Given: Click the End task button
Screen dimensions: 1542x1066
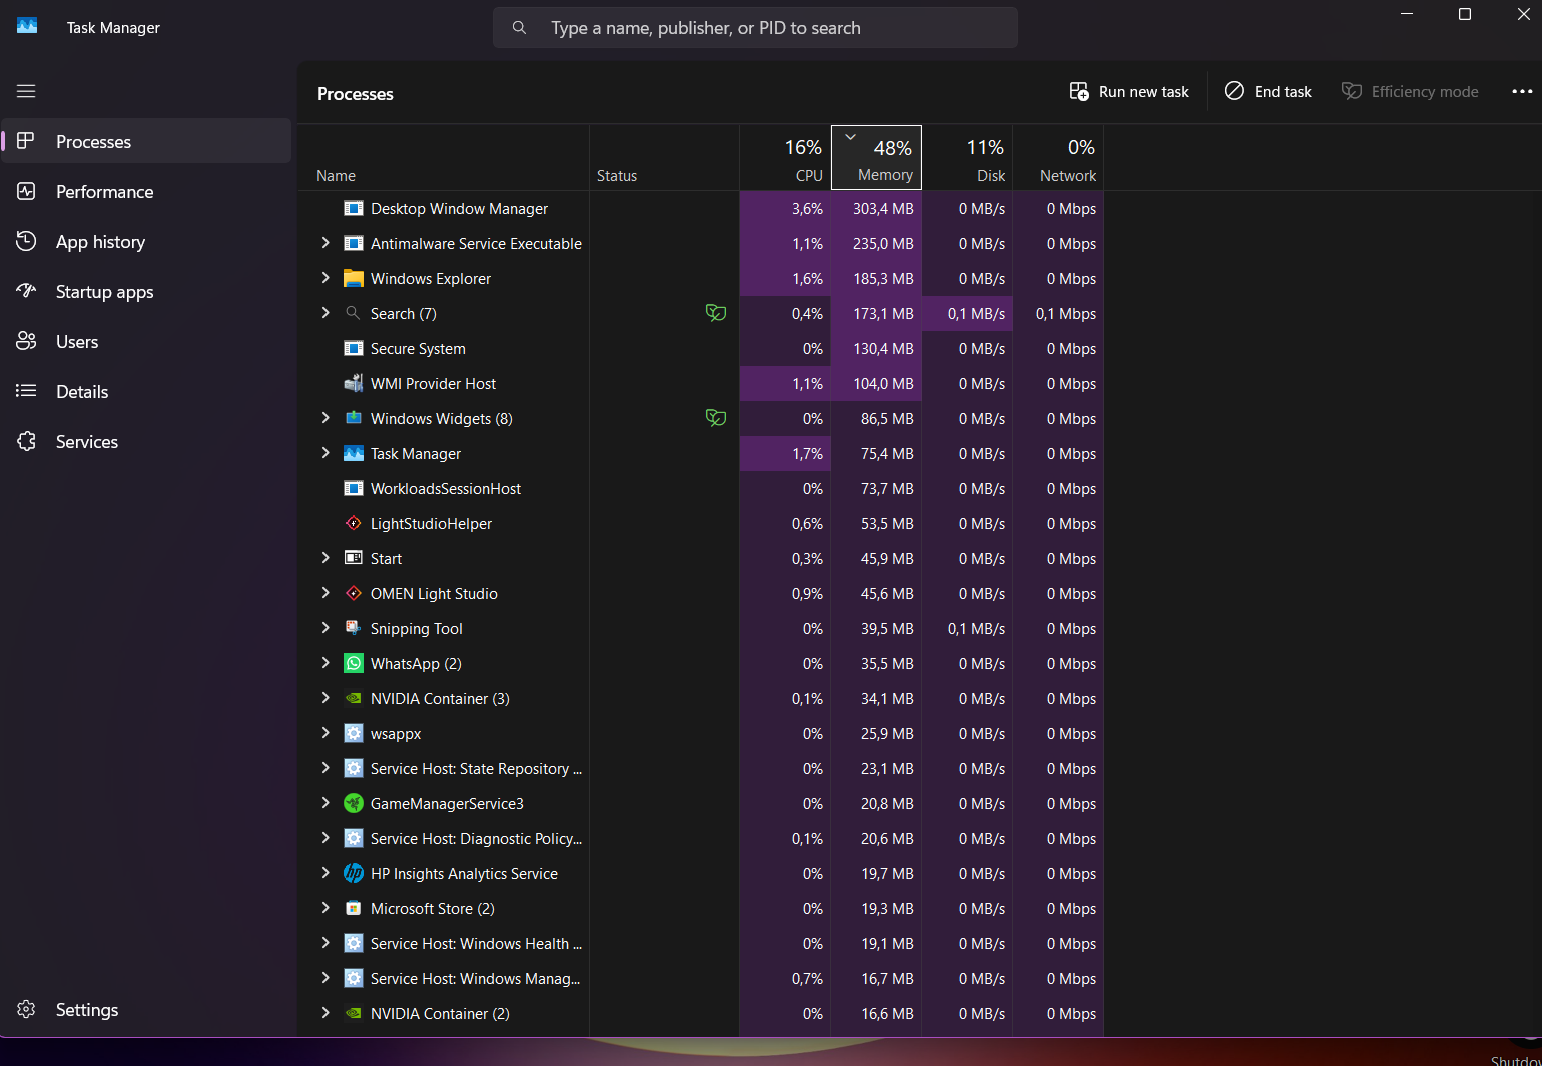Looking at the screenshot, I should (x=1269, y=91).
